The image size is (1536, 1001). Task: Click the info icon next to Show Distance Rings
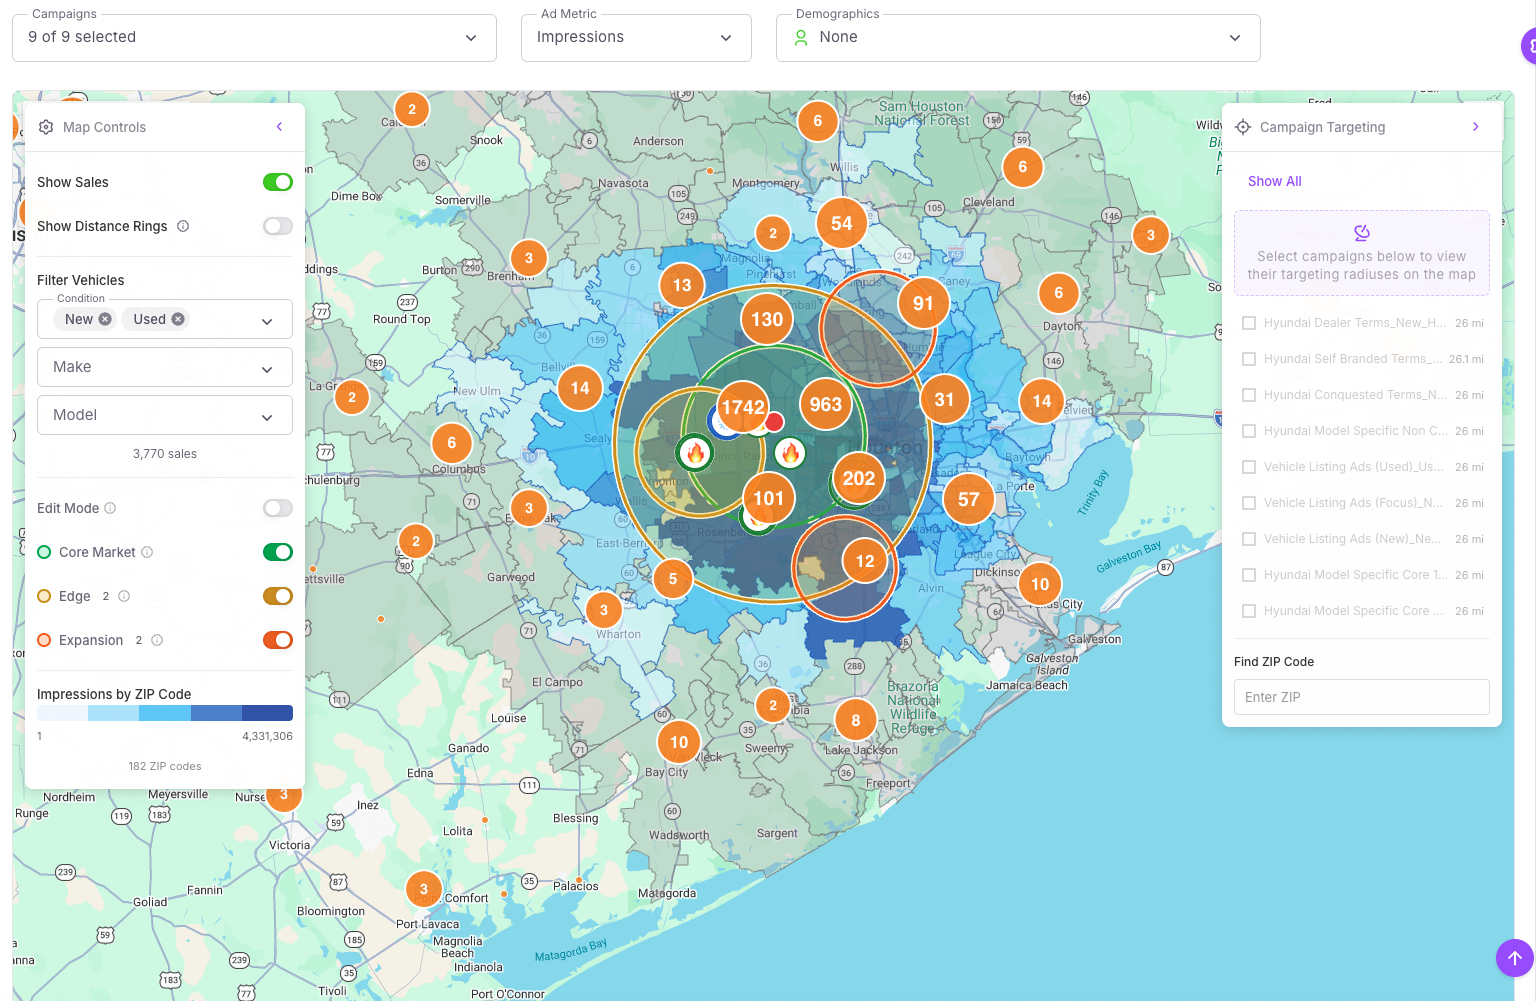click(183, 226)
